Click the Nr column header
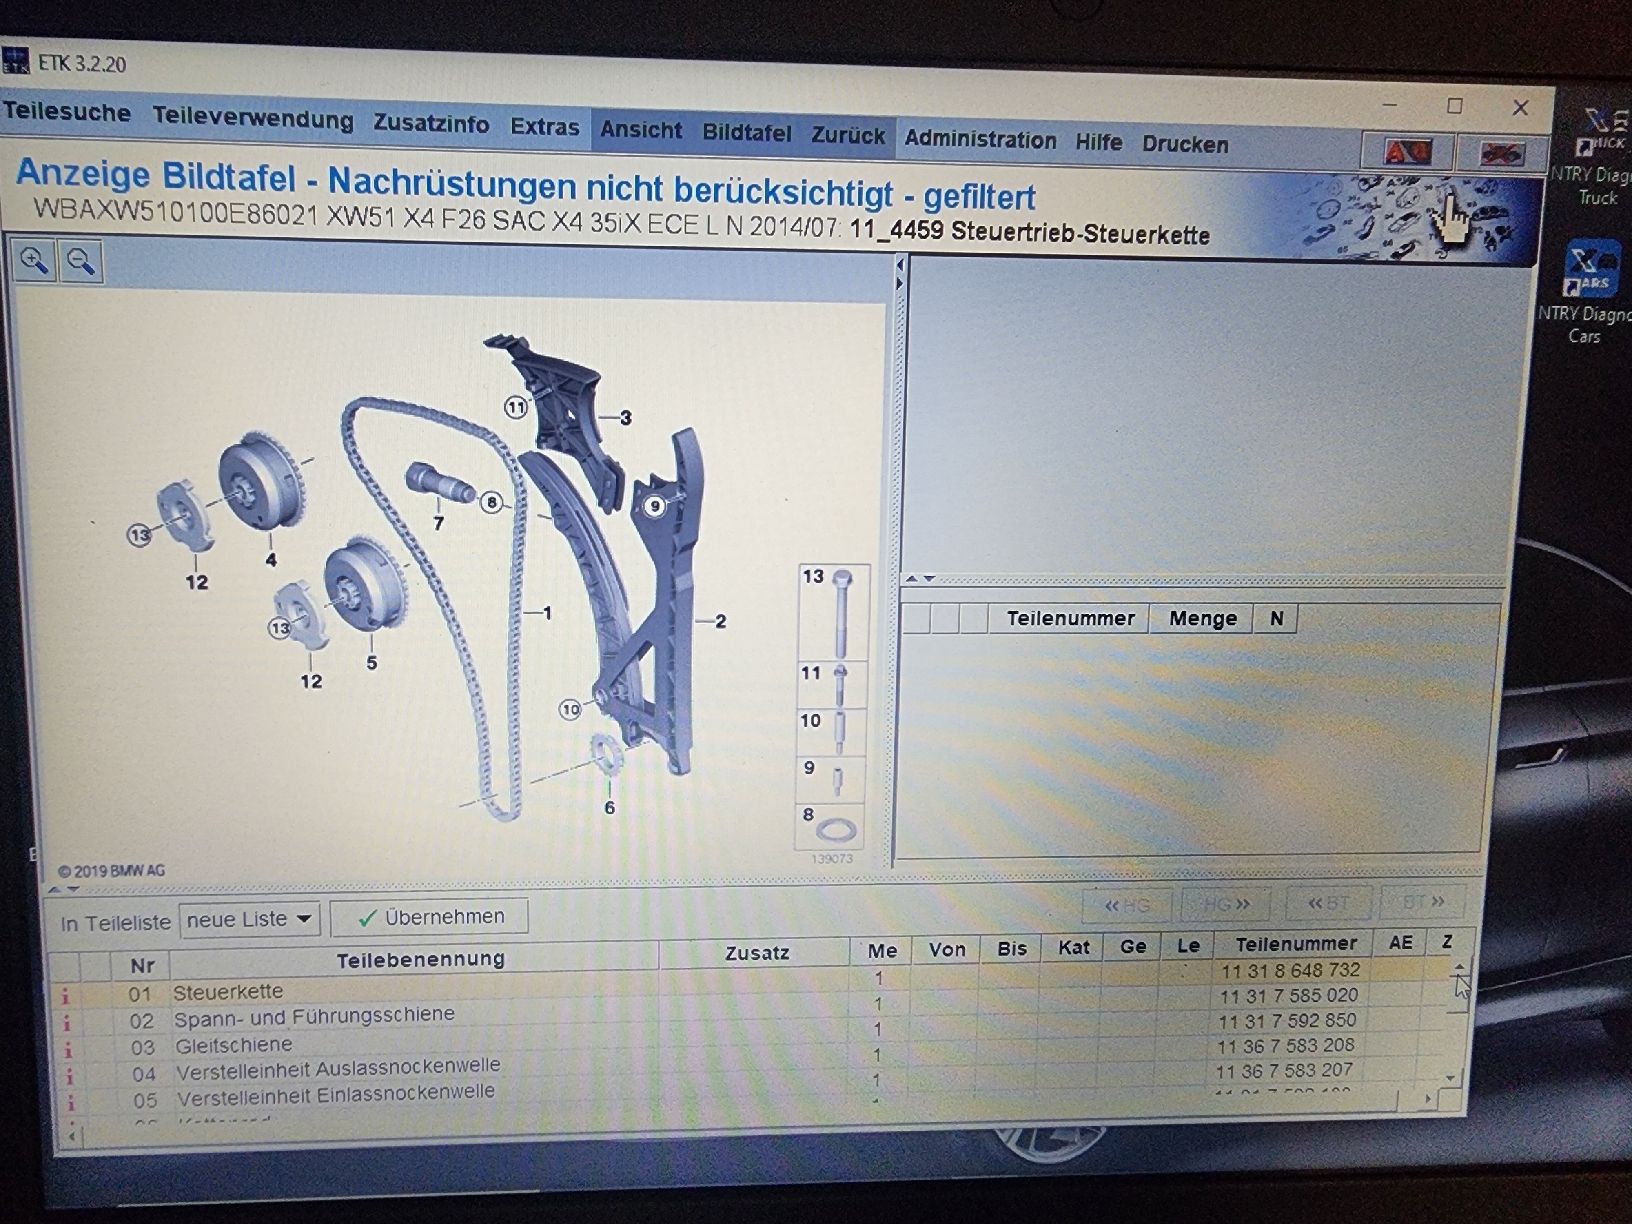Image resolution: width=1632 pixels, height=1224 pixels. [x=142, y=965]
